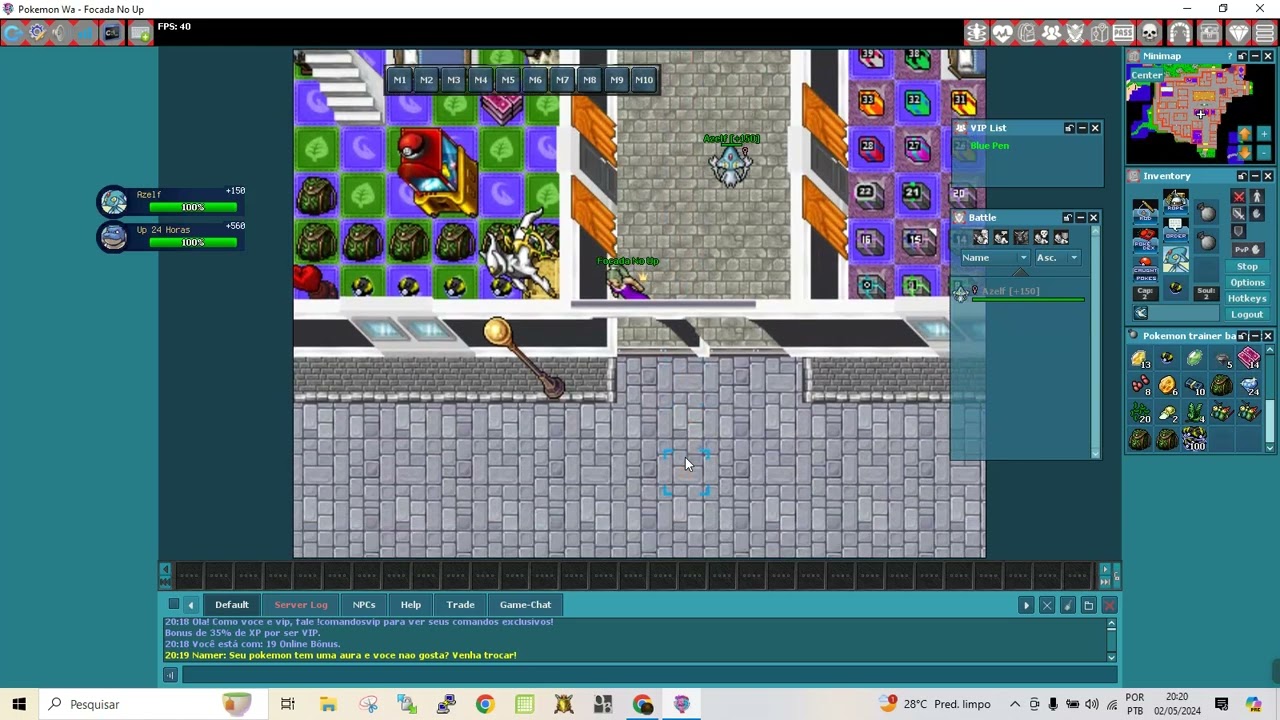1280x720 pixels.
Task: Open the Help chat tab
Action: tap(410, 605)
